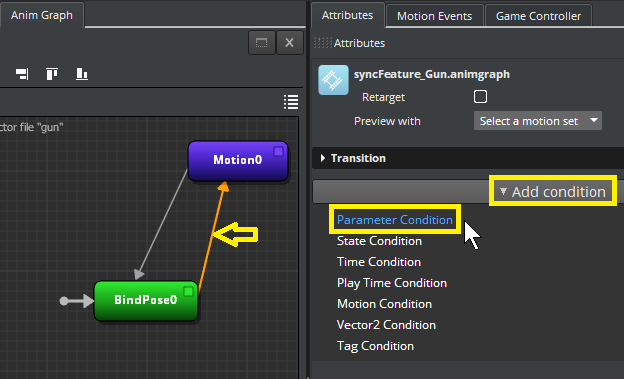624x379 pixels.
Task: Click the syncFeature_Gun animgraph file icon
Action: (333, 80)
